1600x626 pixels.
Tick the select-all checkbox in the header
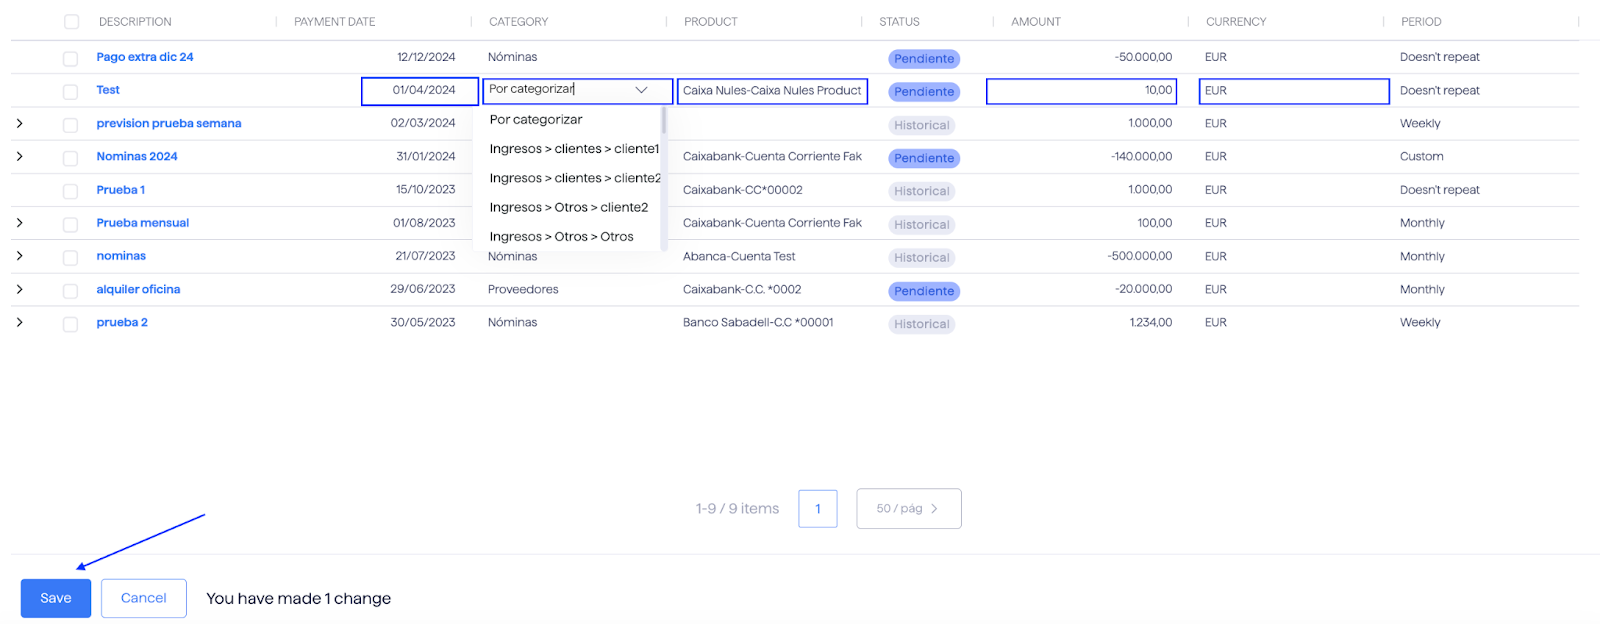71,22
